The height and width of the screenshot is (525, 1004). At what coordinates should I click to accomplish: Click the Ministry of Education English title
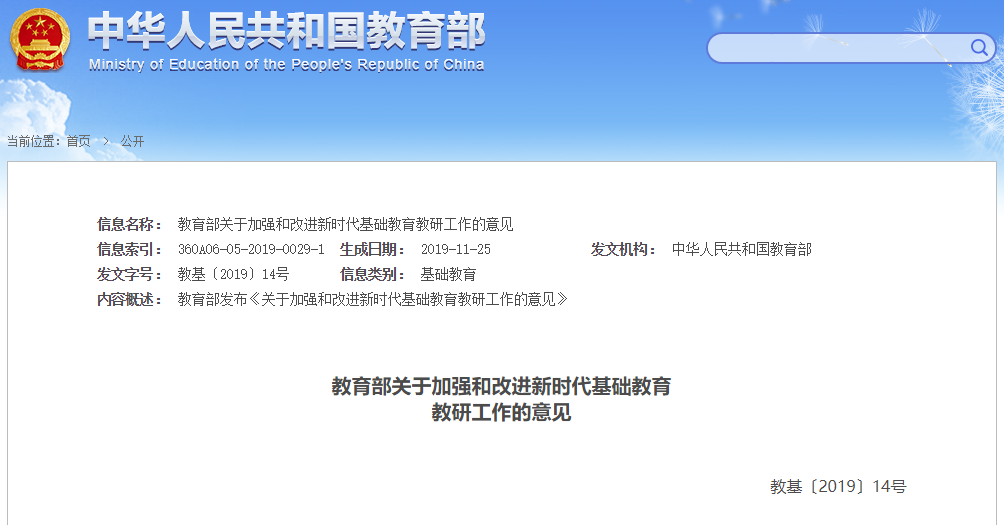tap(286, 65)
